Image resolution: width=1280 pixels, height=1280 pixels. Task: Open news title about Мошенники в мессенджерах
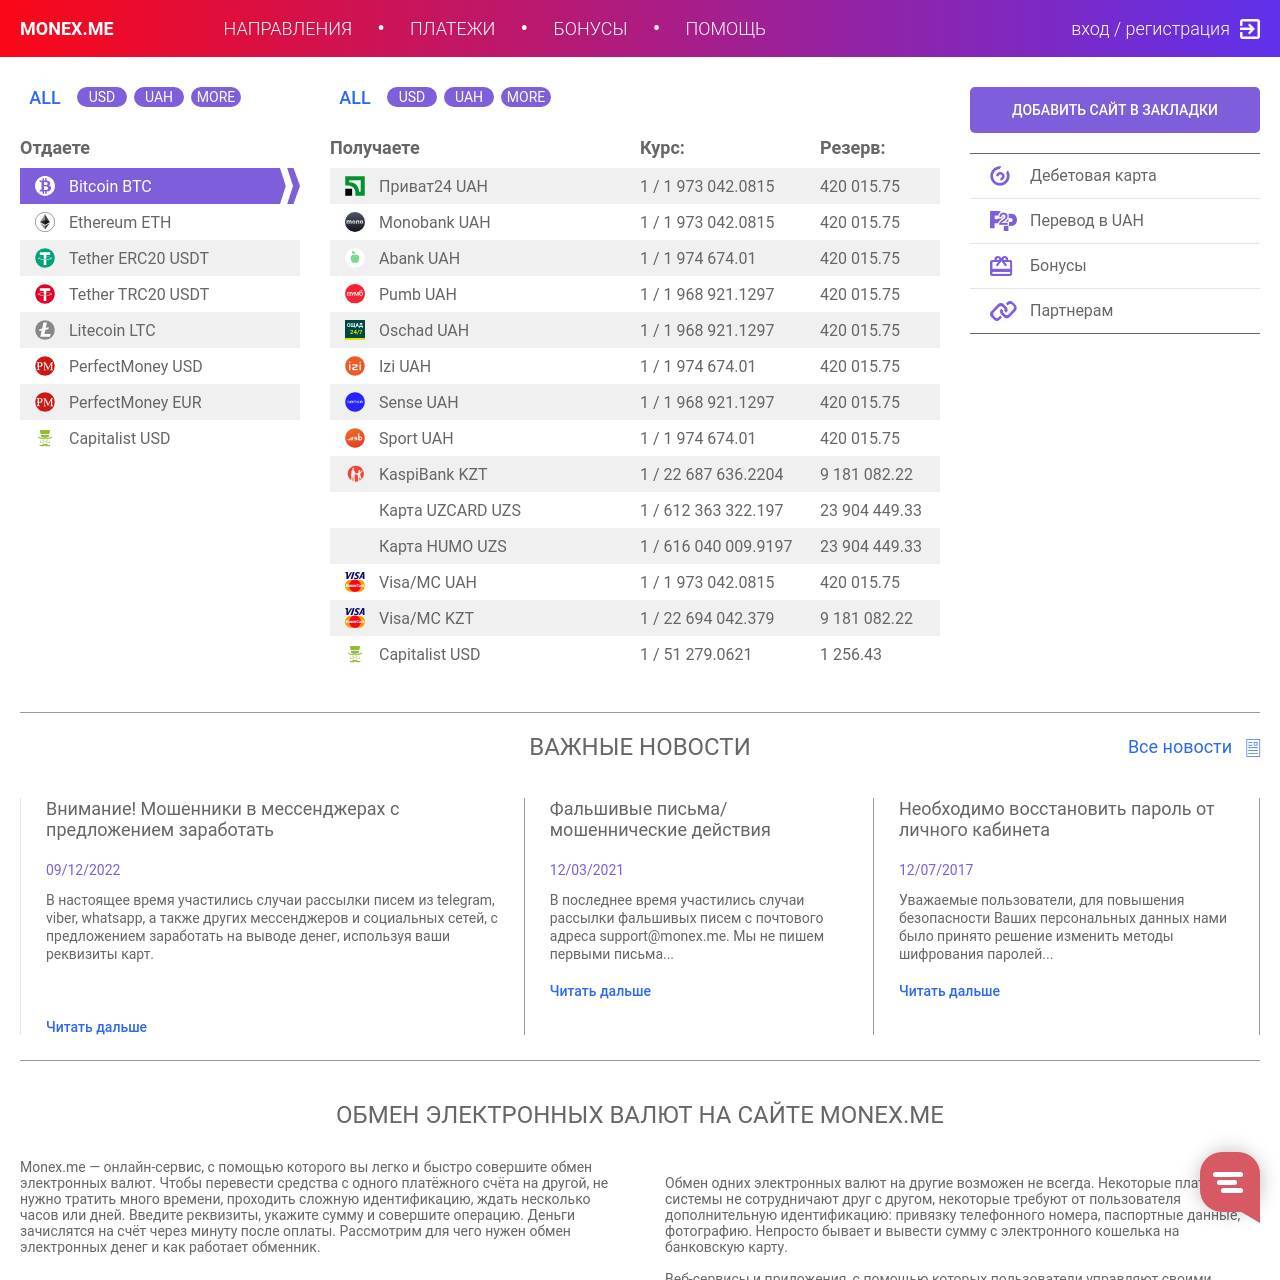222,819
